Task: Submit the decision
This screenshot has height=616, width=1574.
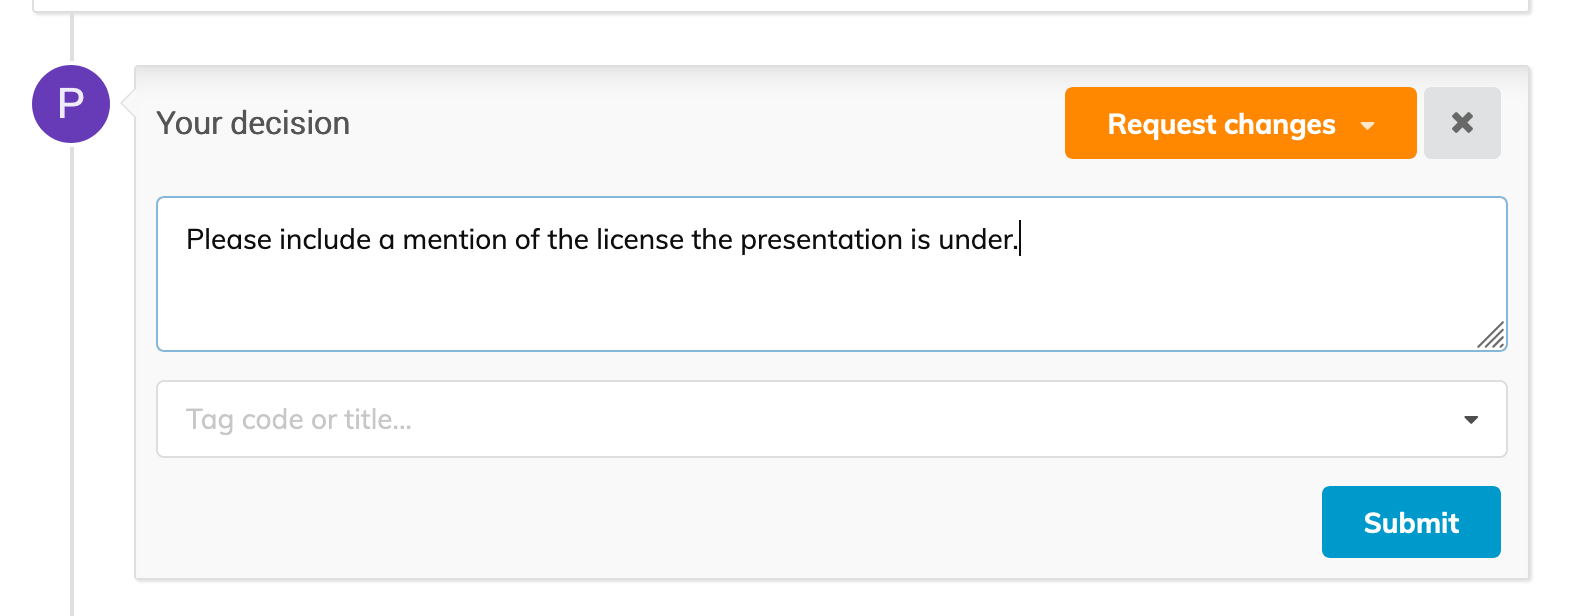Action: (1411, 522)
